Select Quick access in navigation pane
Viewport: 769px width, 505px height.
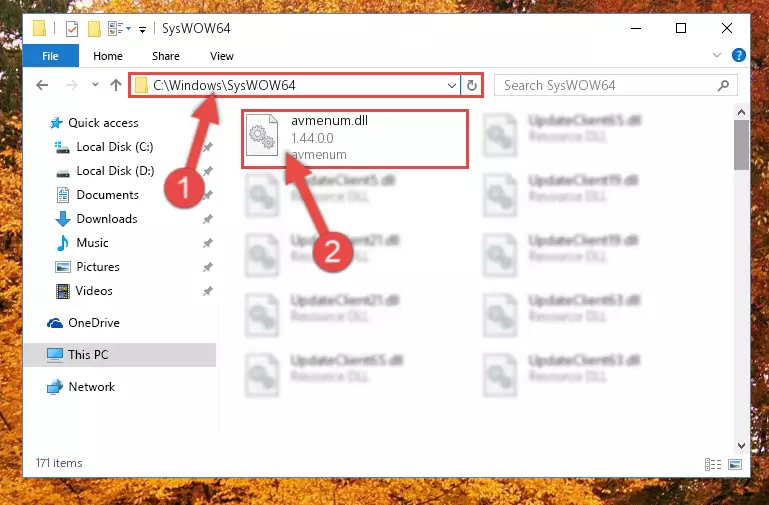point(94,123)
